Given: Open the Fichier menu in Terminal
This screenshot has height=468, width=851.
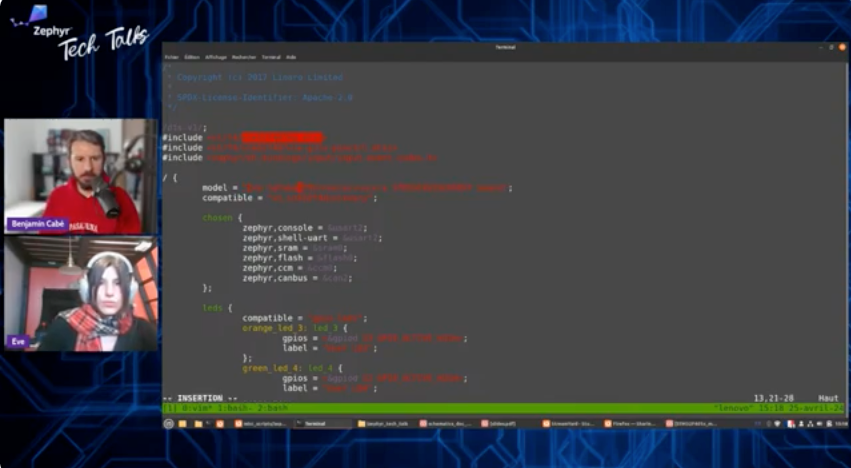Looking at the screenshot, I should [171, 57].
